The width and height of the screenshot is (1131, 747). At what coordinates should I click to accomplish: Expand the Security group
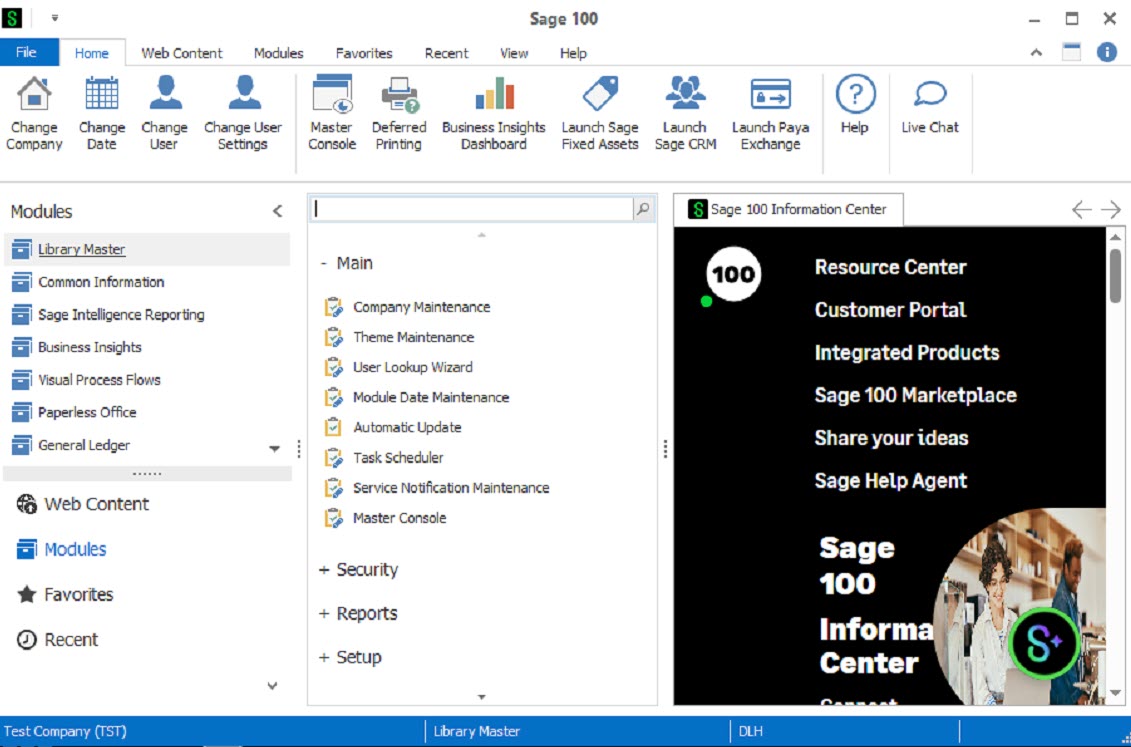[324, 570]
